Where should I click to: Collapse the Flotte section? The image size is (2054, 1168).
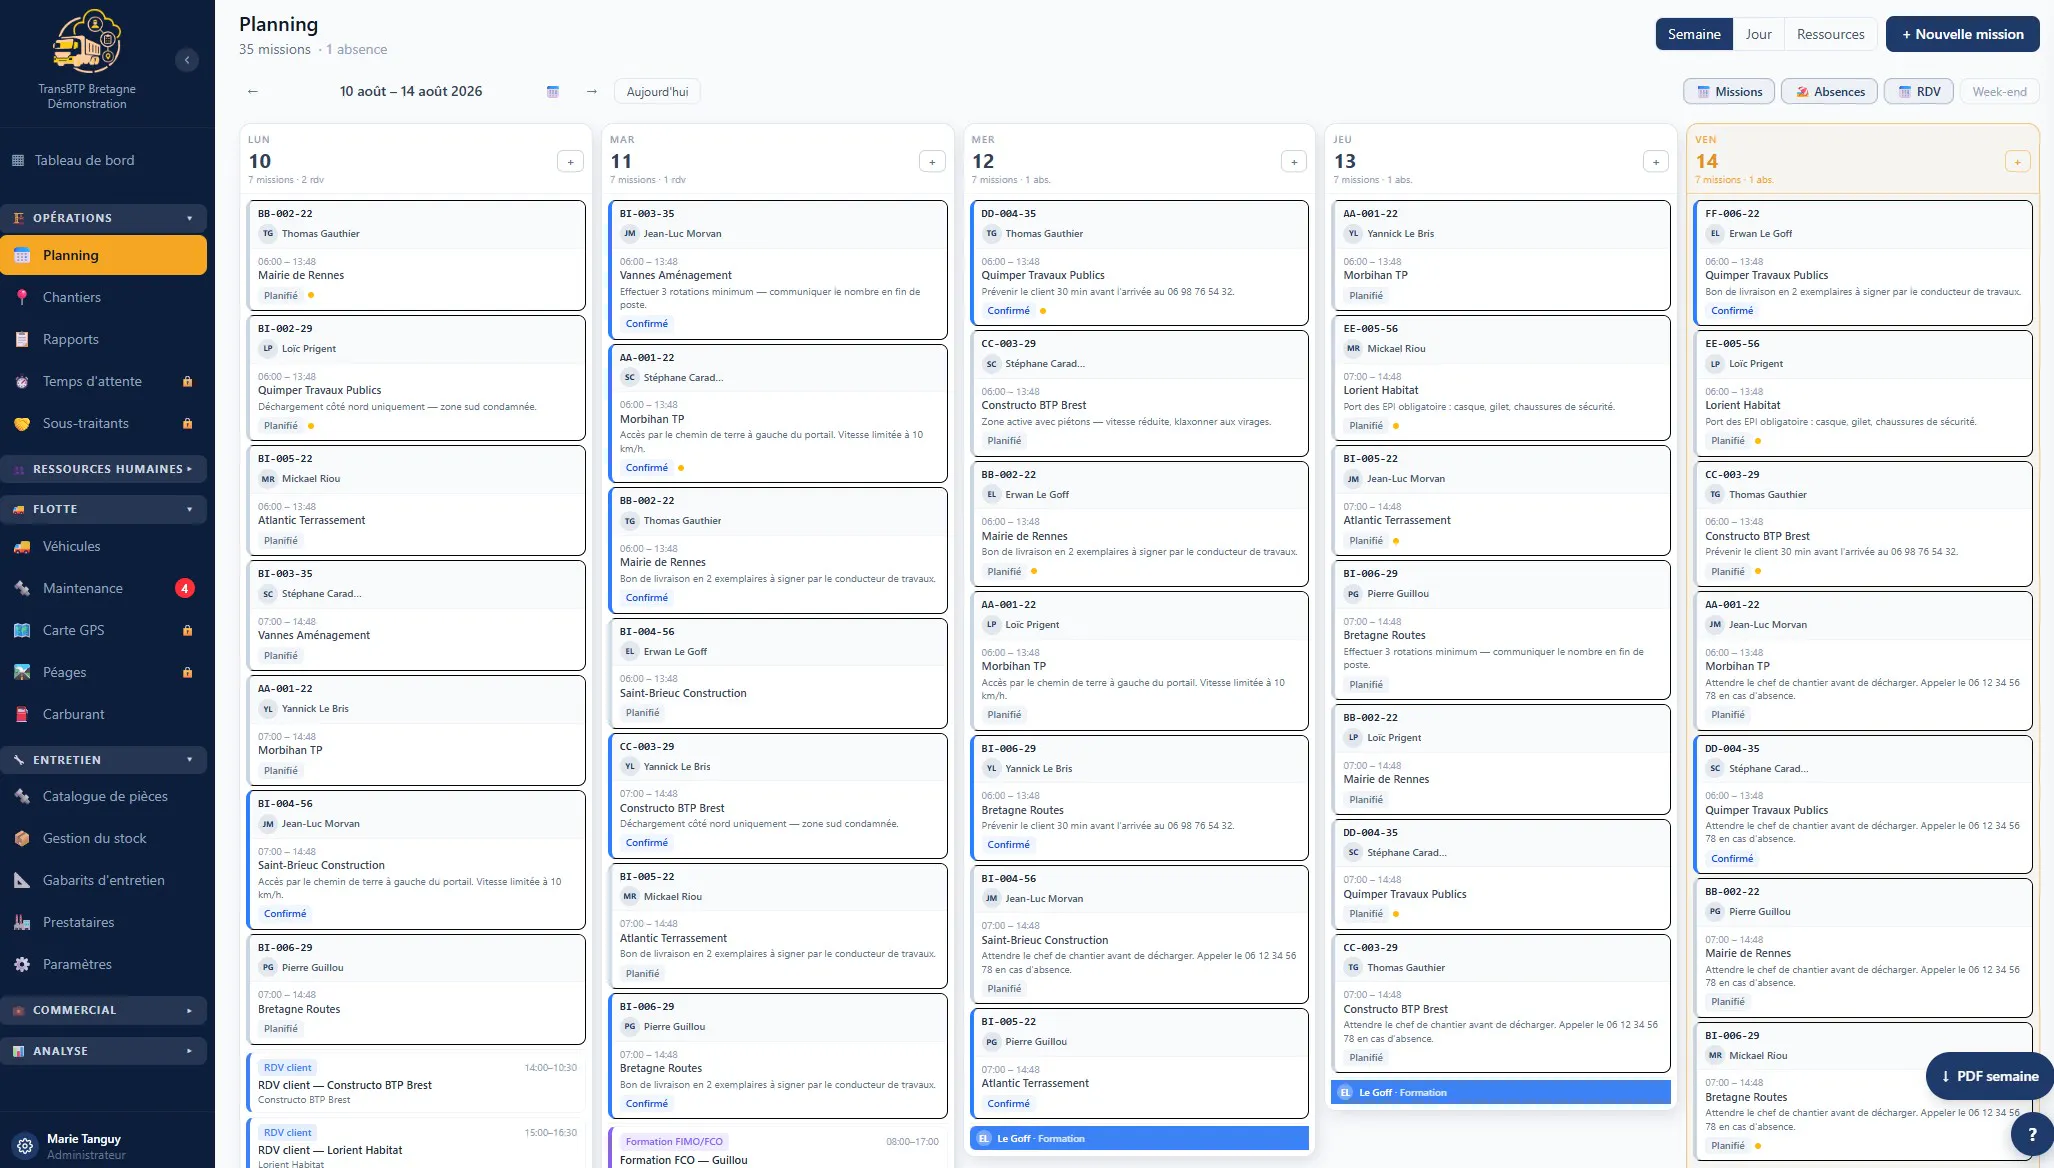coord(104,509)
